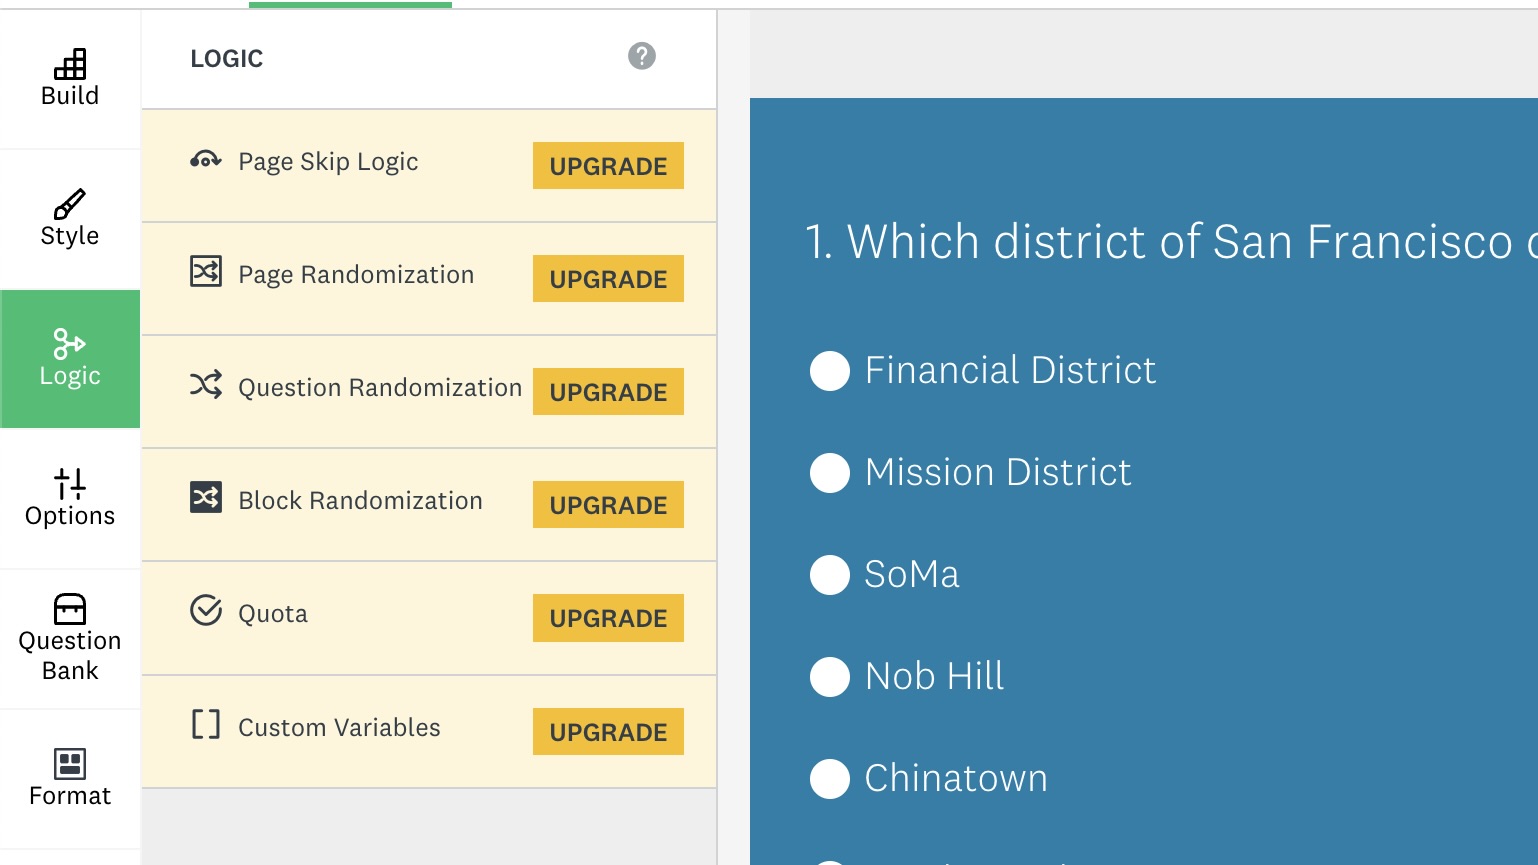
Task: Click the Page Skip Logic icon
Action: [x=206, y=160]
